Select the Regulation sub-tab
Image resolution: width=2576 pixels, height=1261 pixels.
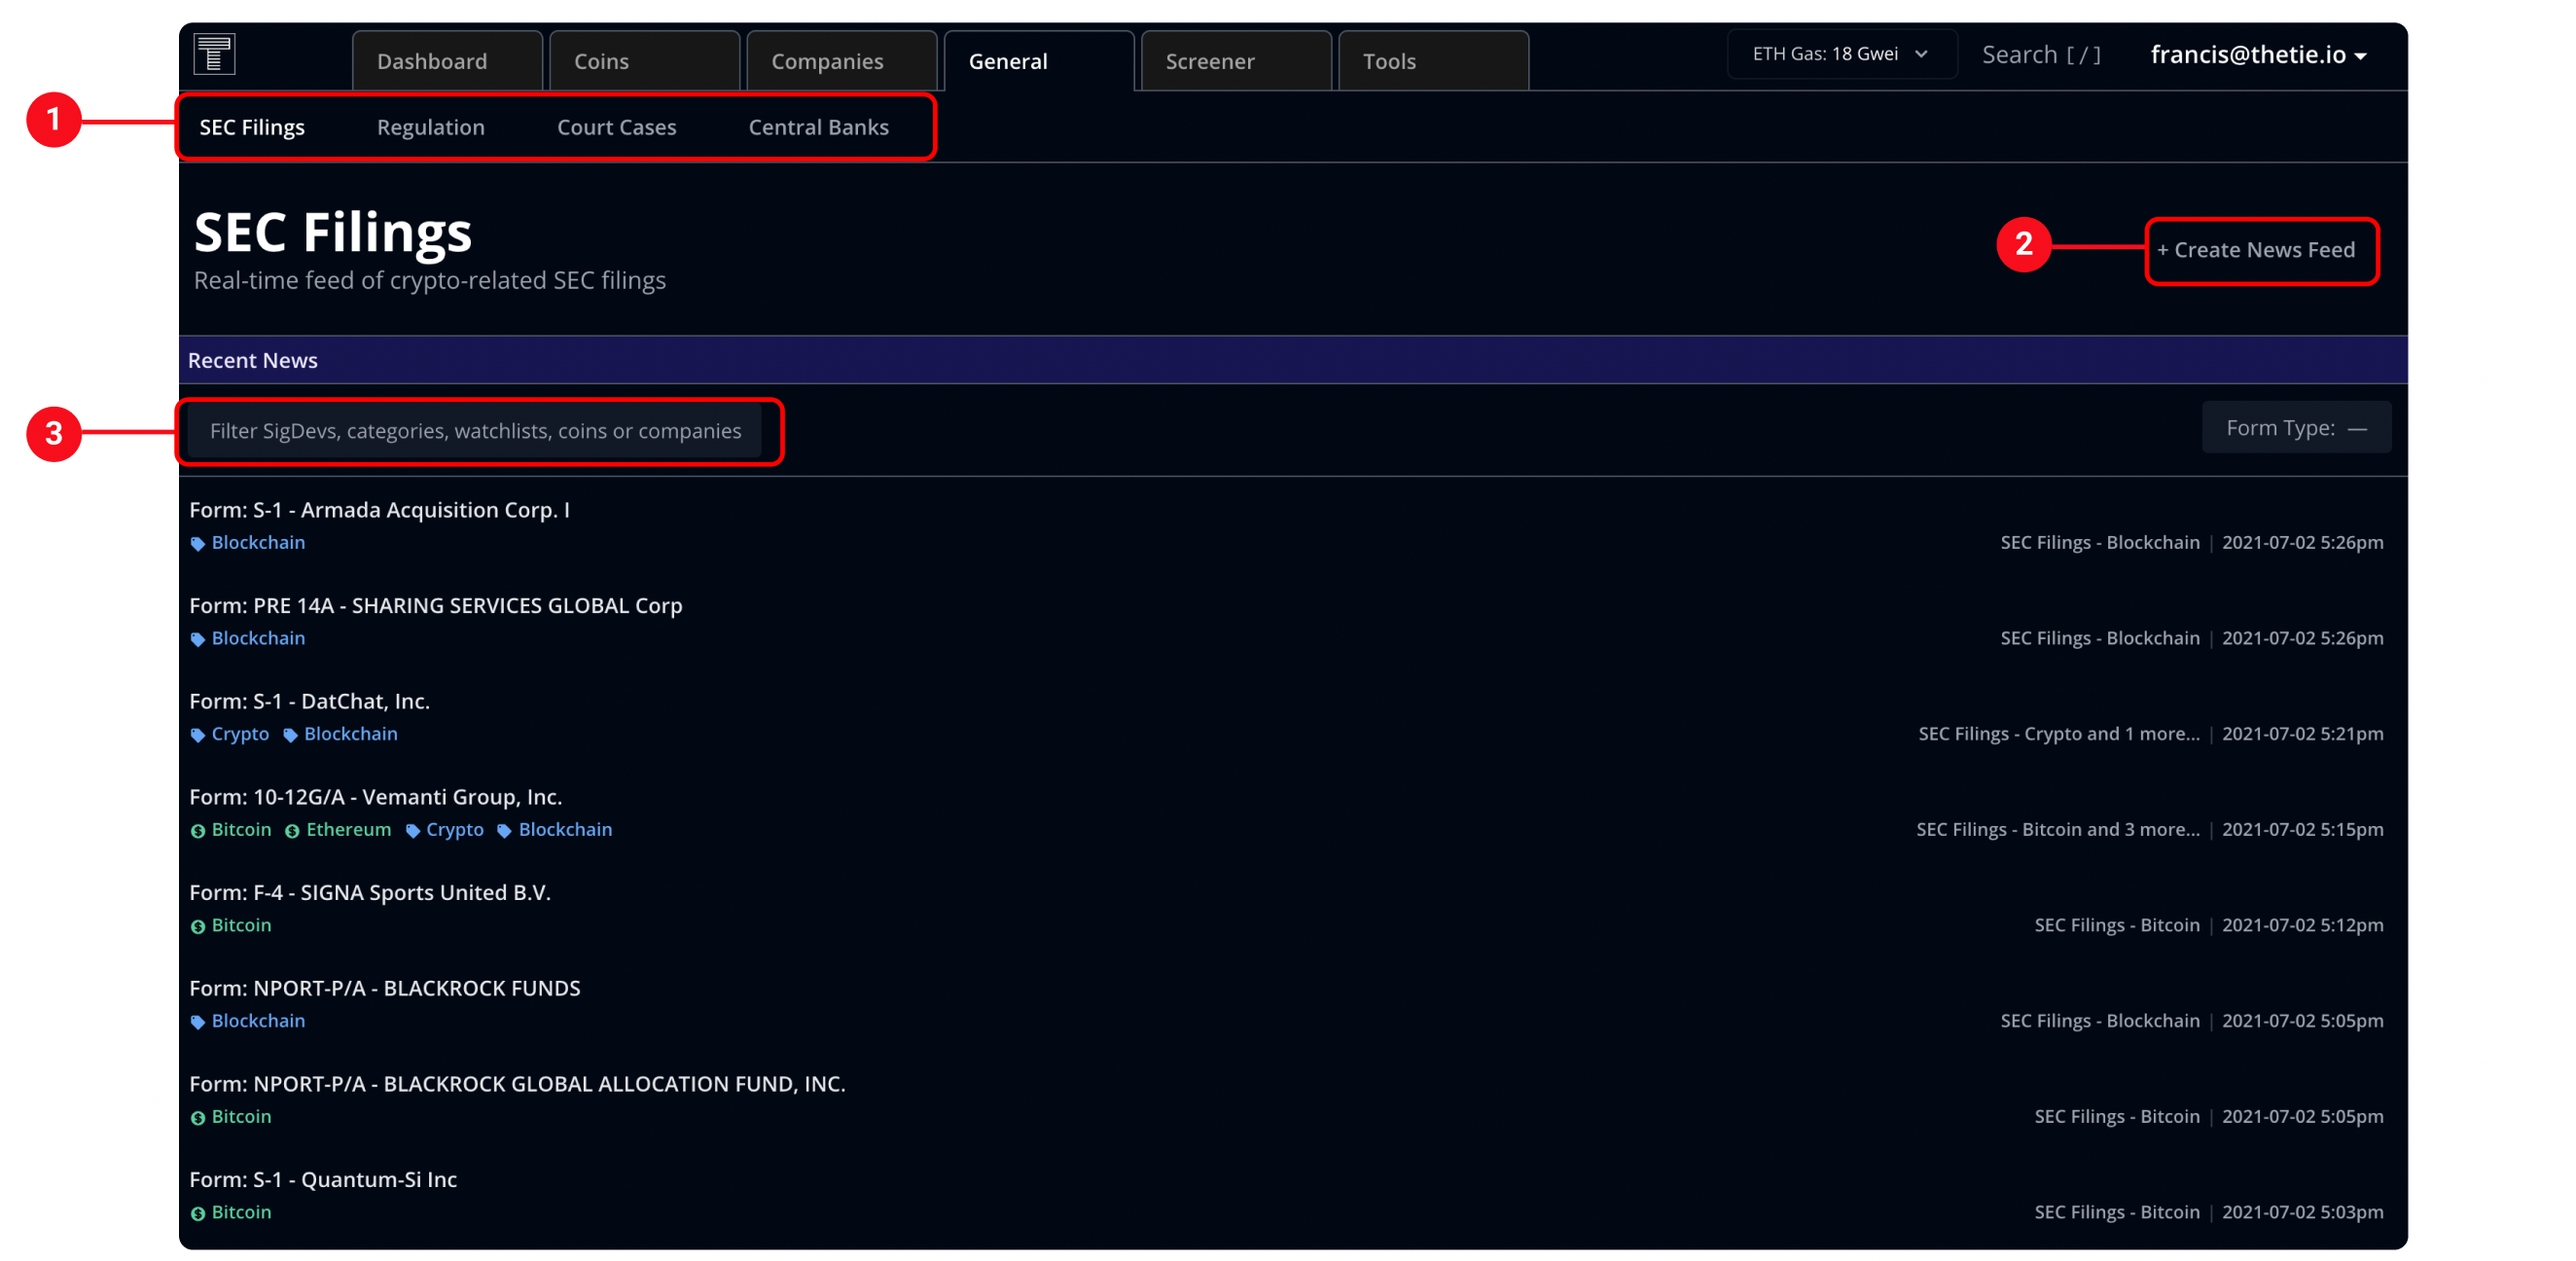(x=430, y=127)
